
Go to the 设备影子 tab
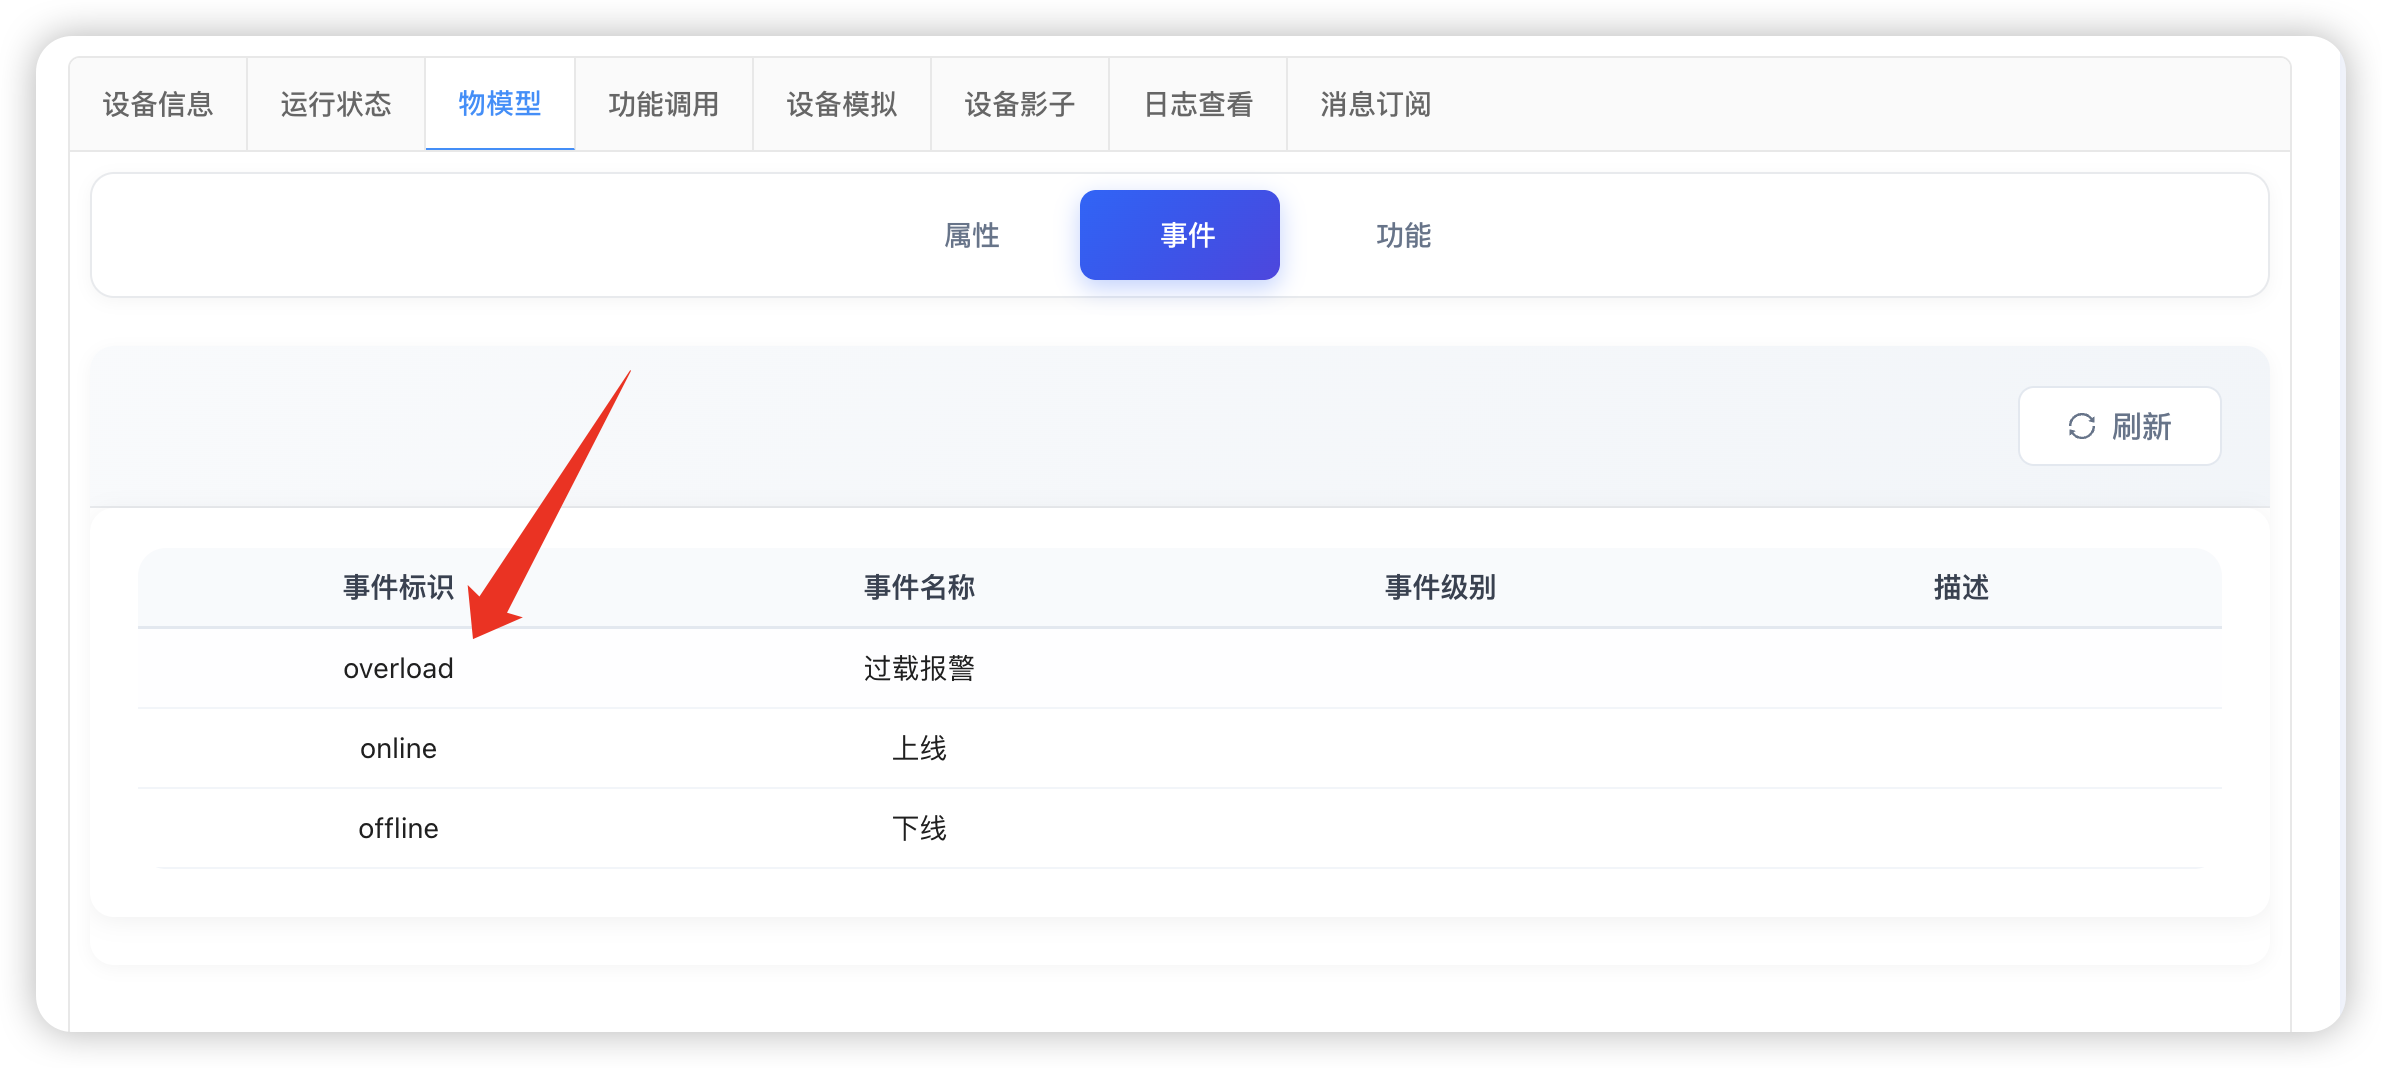pyautogui.click(x=1020, y=104)
